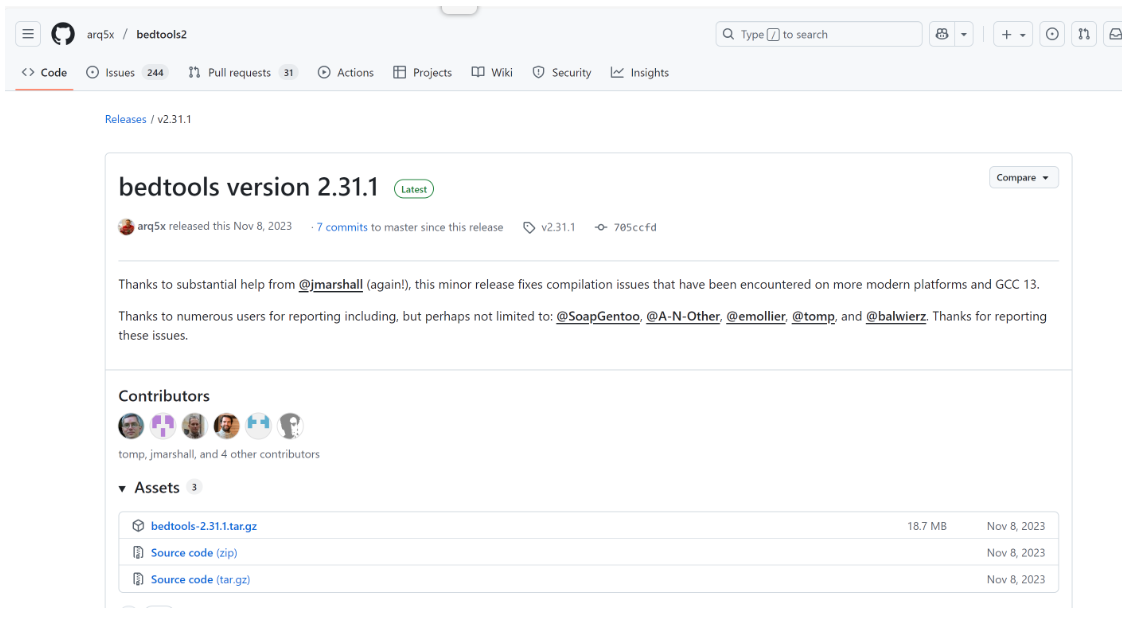Open the bedtools2 repository link

pyautogui.click(x=162, y=34)
